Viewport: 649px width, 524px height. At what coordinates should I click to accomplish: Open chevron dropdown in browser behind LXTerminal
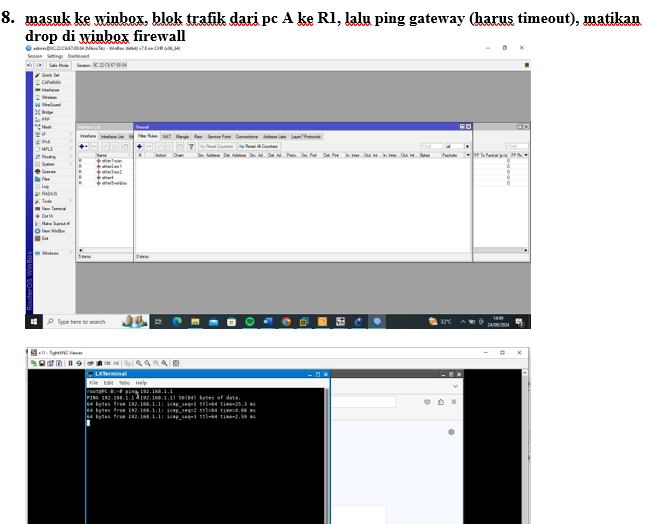point(455,386)
